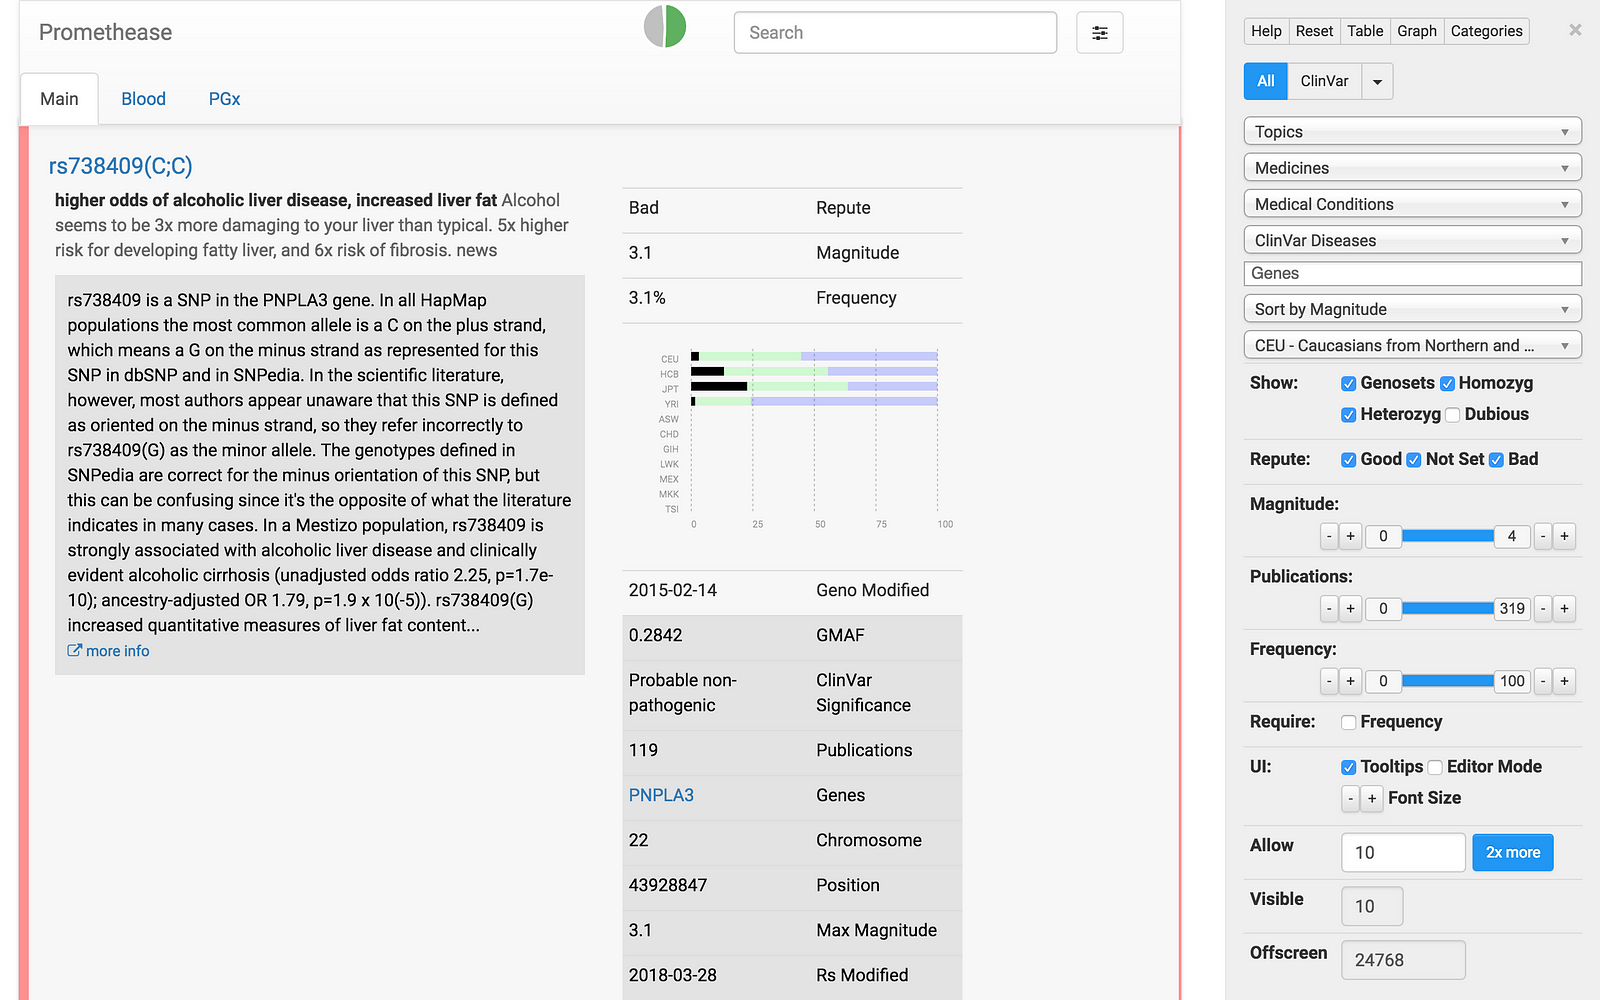Viewport: 1600px width, 1000px height.
Task: Toggle the Genosets checkbox
Action: (x=1348, y=384)
